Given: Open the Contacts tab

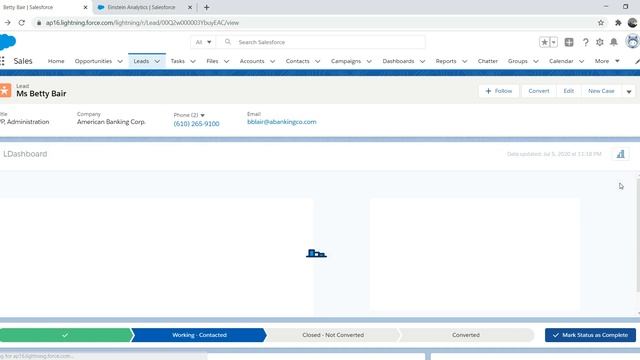Looking at the screenshot, I should (298, 61).
